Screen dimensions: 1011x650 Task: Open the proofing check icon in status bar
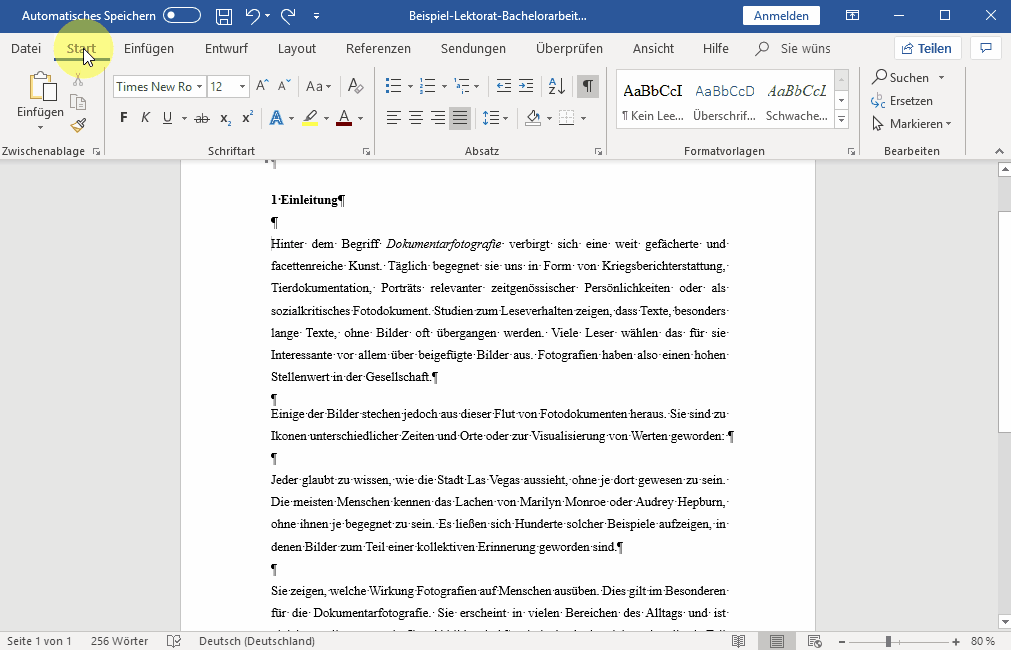(173, 641)
